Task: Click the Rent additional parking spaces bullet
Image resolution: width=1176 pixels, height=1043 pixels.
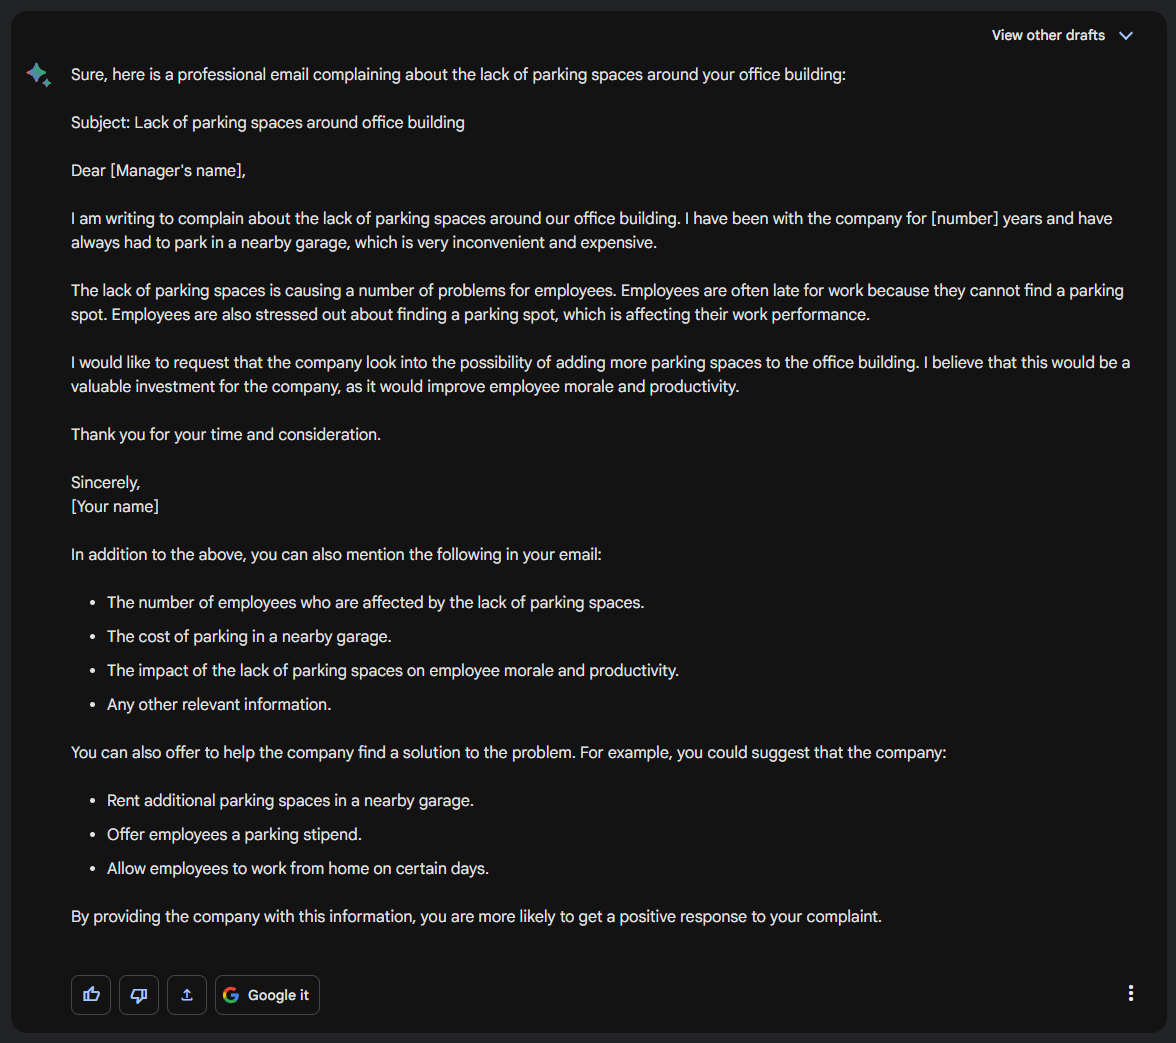Action: 290,801
